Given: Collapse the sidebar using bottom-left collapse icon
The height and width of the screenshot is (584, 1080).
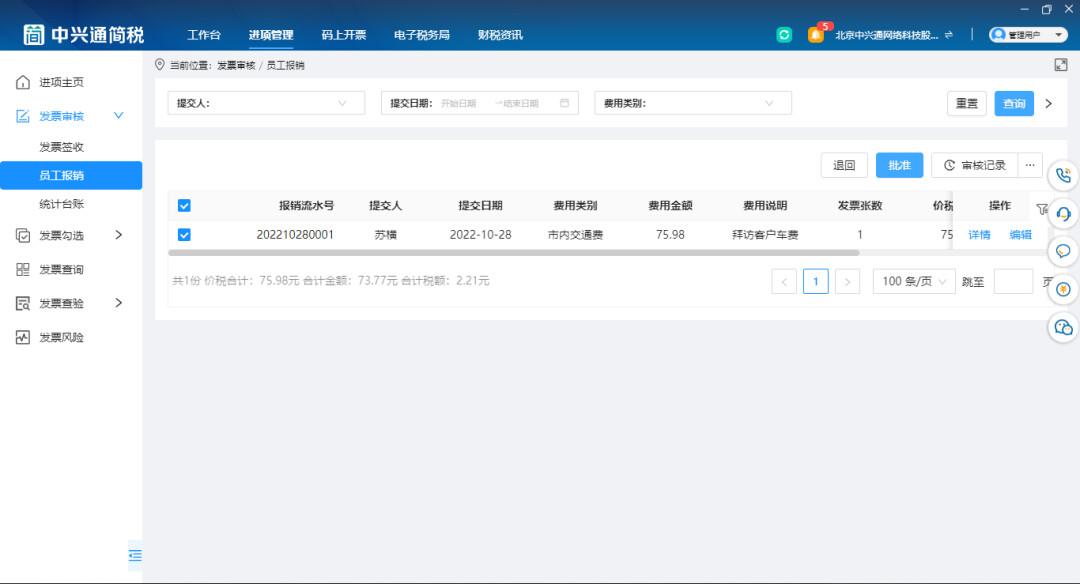Looking at the screenshot, I should tap(135, 555).
